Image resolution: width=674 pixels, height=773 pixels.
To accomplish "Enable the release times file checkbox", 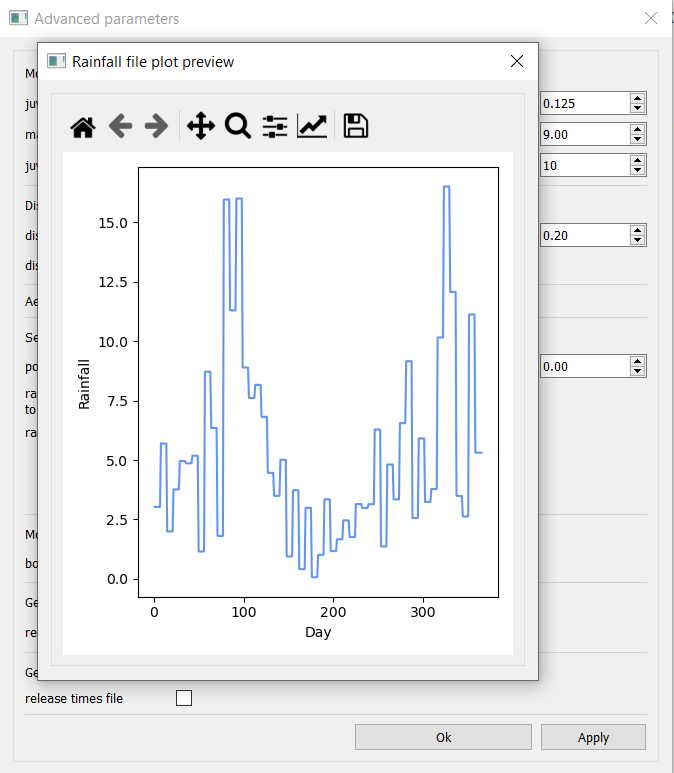I will [184, 698].
